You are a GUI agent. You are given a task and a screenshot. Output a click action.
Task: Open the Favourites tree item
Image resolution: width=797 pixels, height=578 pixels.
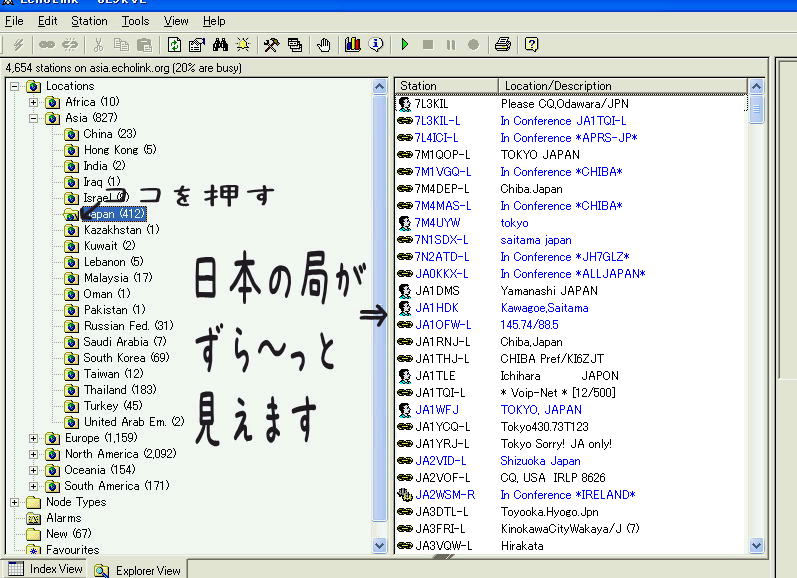[73, 550]
